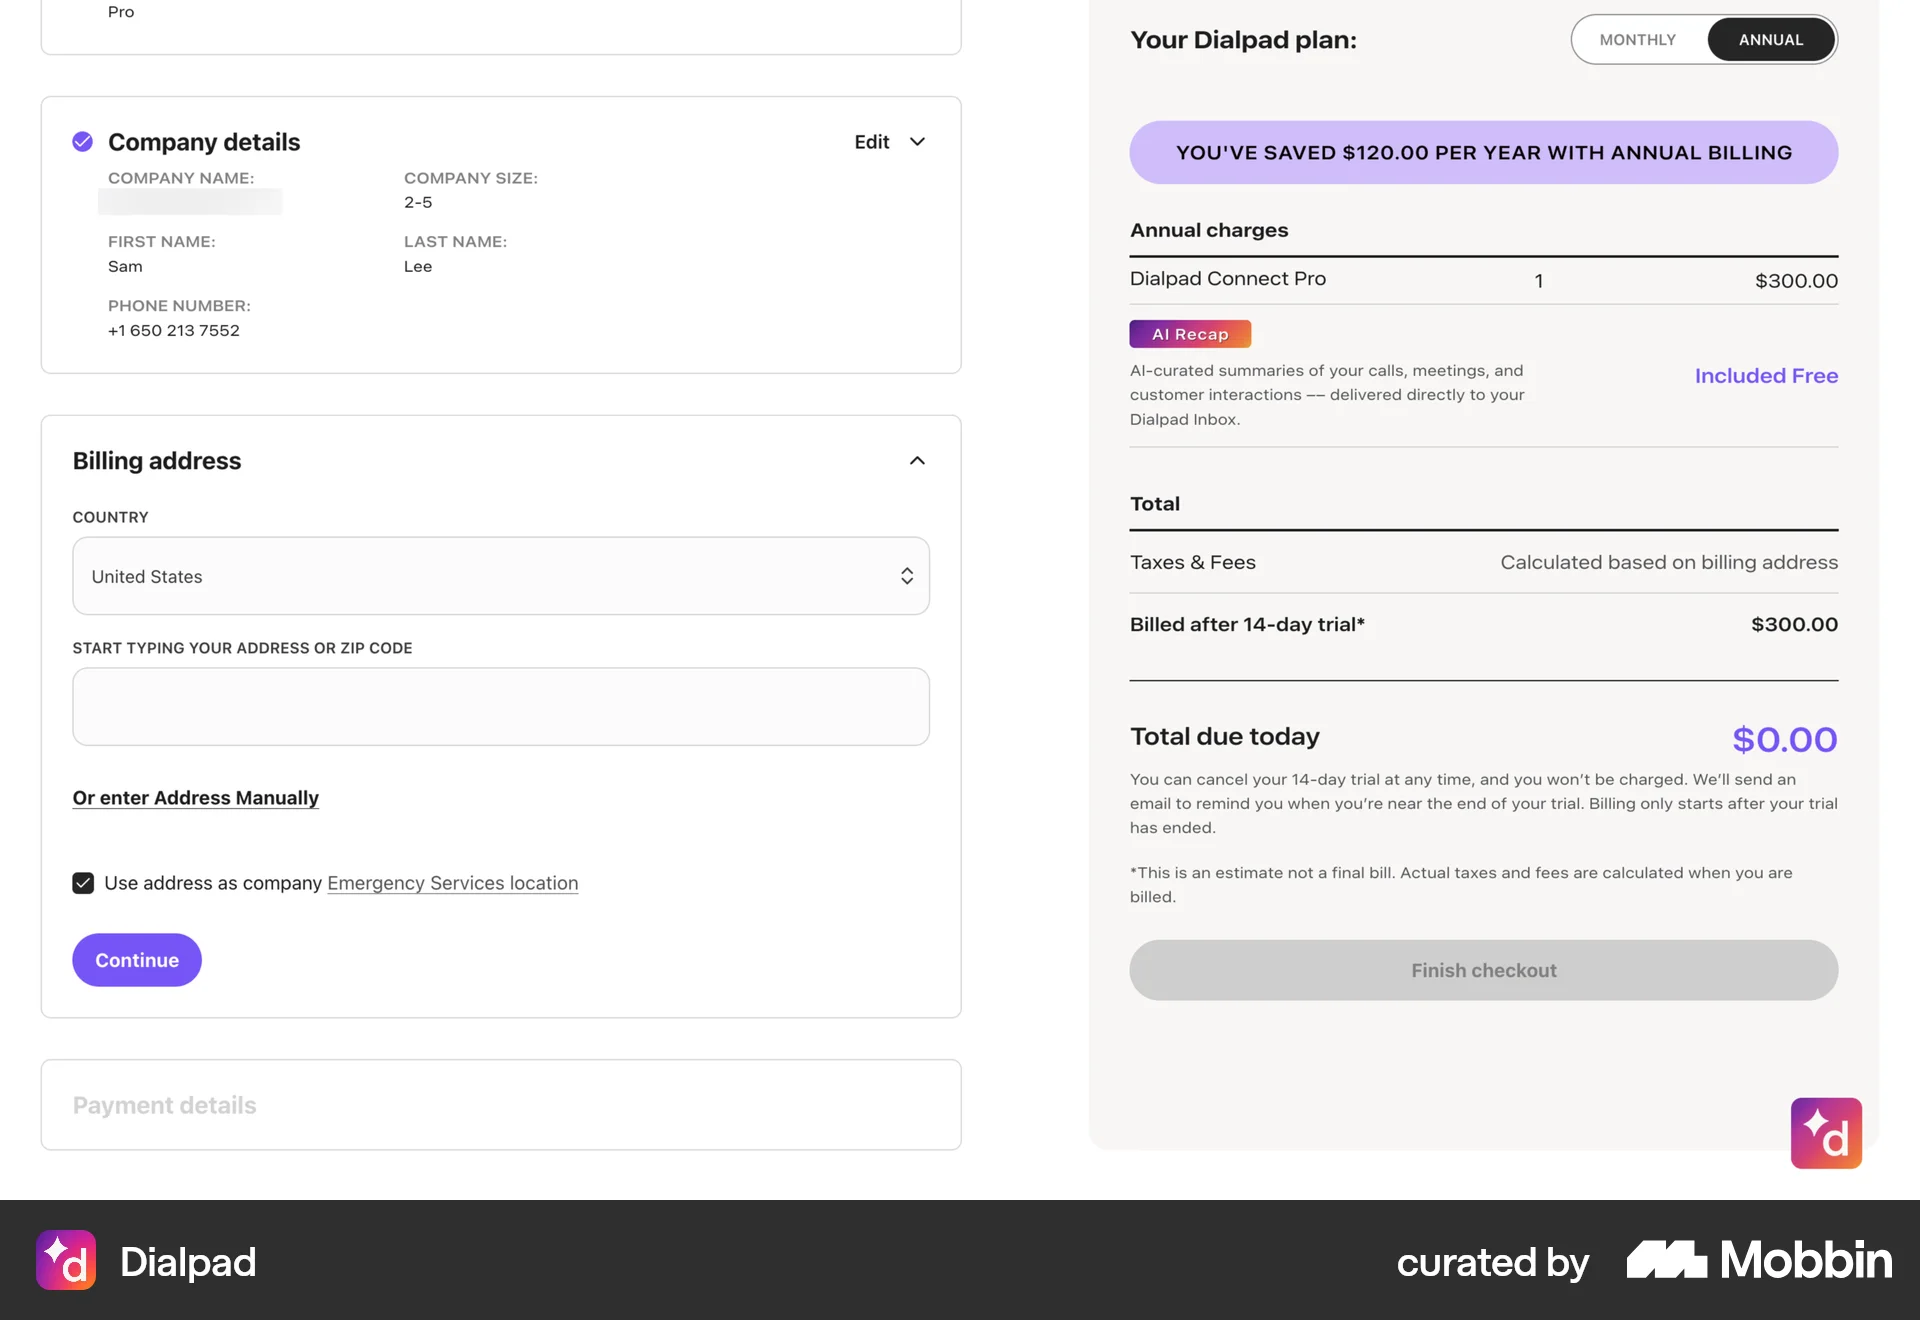The width and height of the screenshot is (1920, 1320).
Task: Open the Emergency Services location link
Action: (x=452, y=883)
